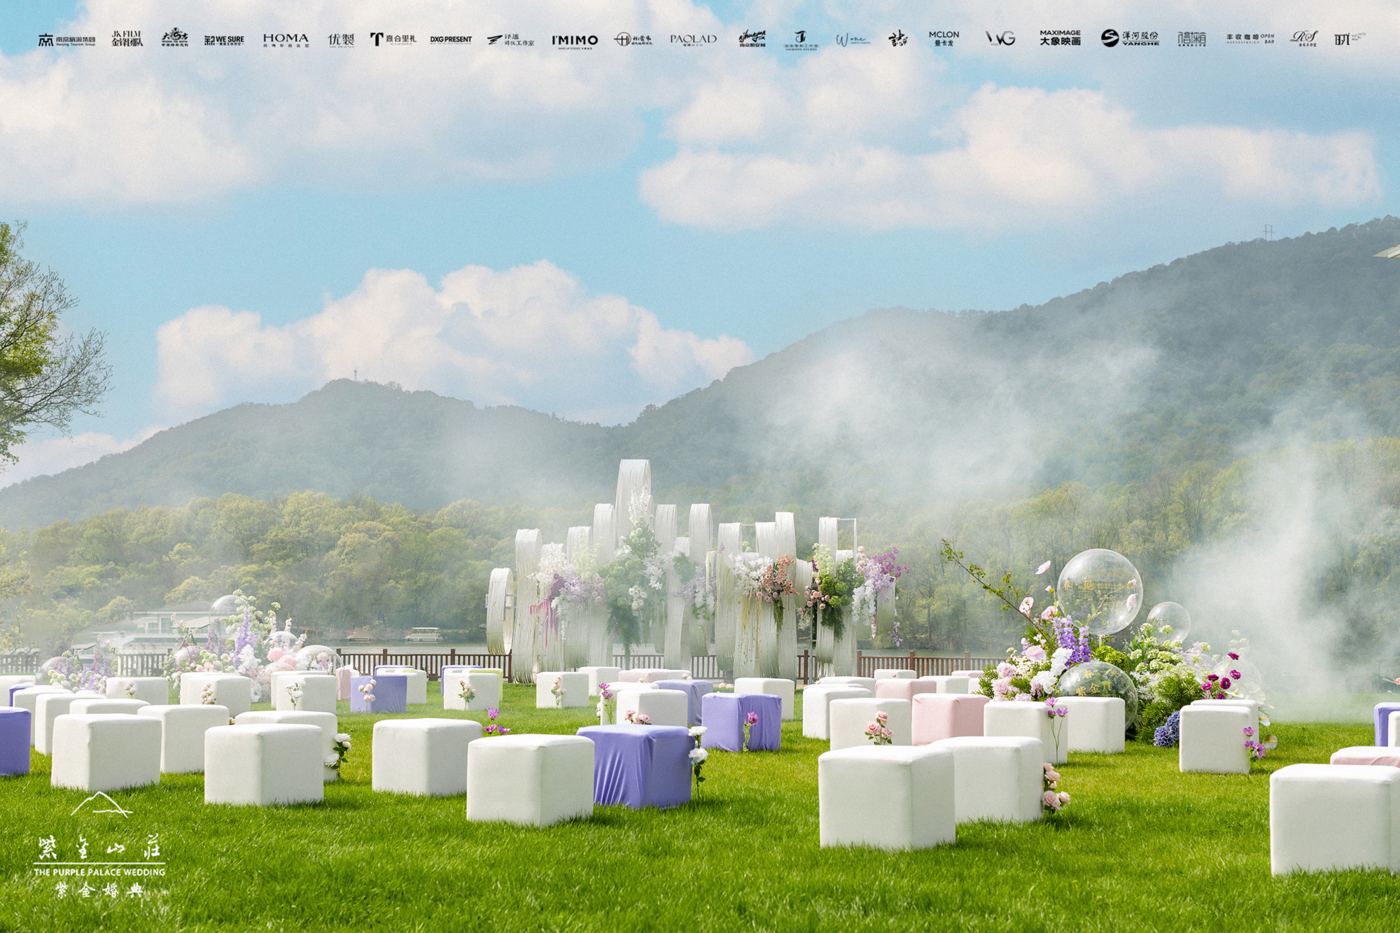Click the JA FILM logo
Image resolution: width=1400 pixels, height=933 pixels.
coord(127,39)
